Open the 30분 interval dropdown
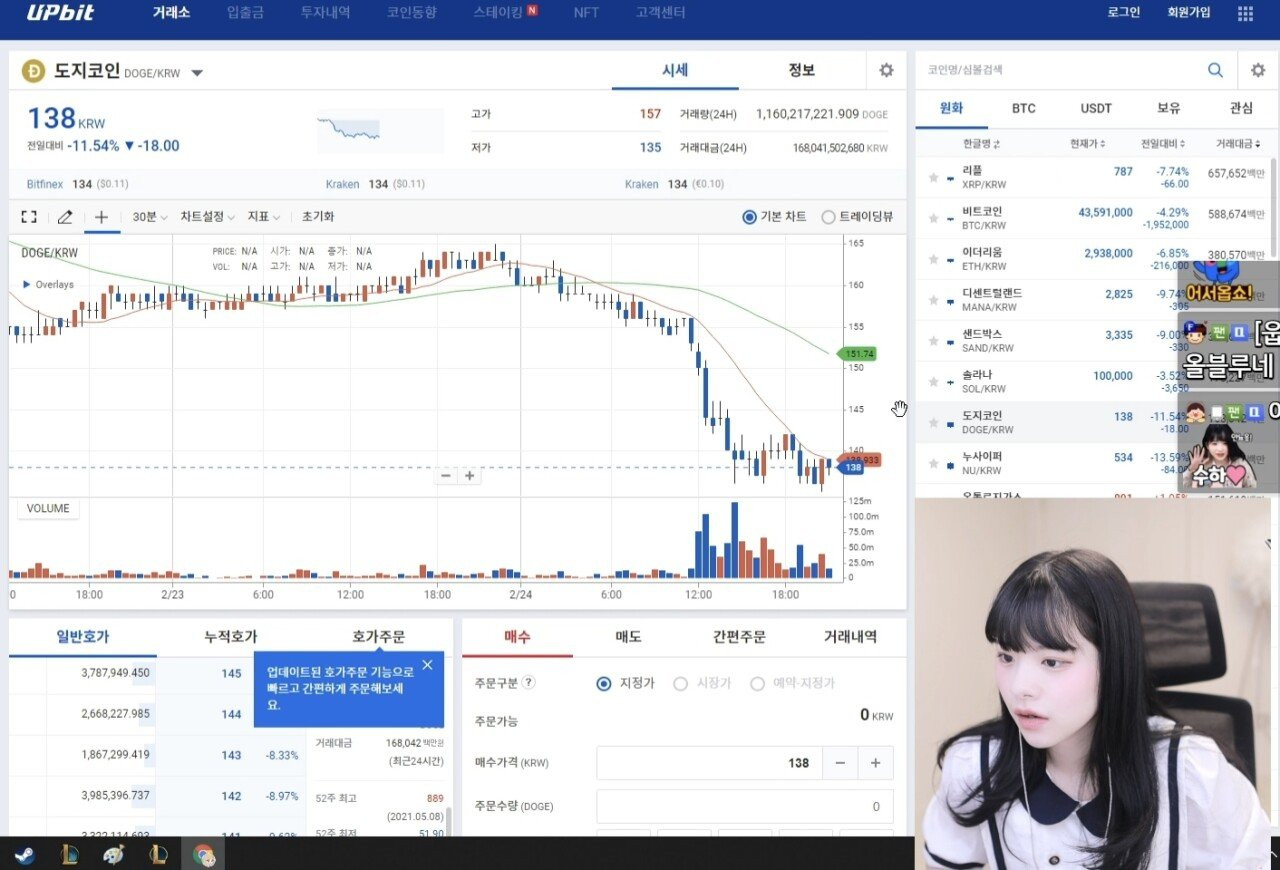This screenshot has width=1280, height=870. click(150, 217)
